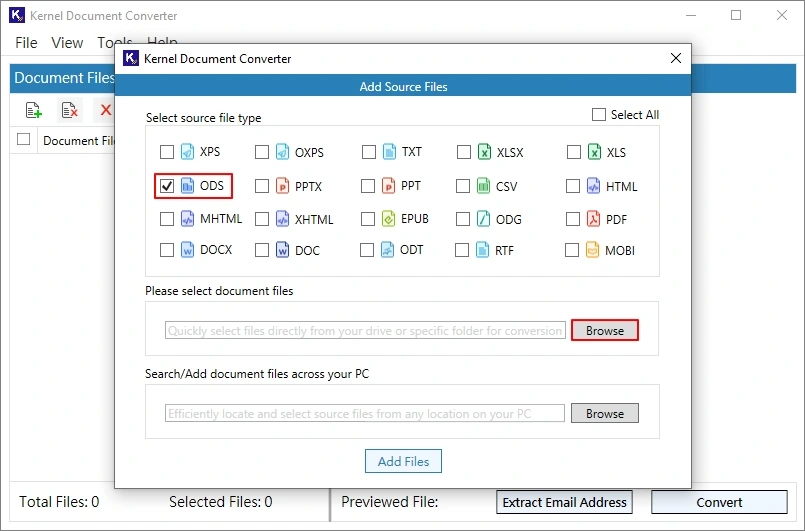Open the View menu
The width and height of the screenshot is (805, 531).
[x=67, y=43]
